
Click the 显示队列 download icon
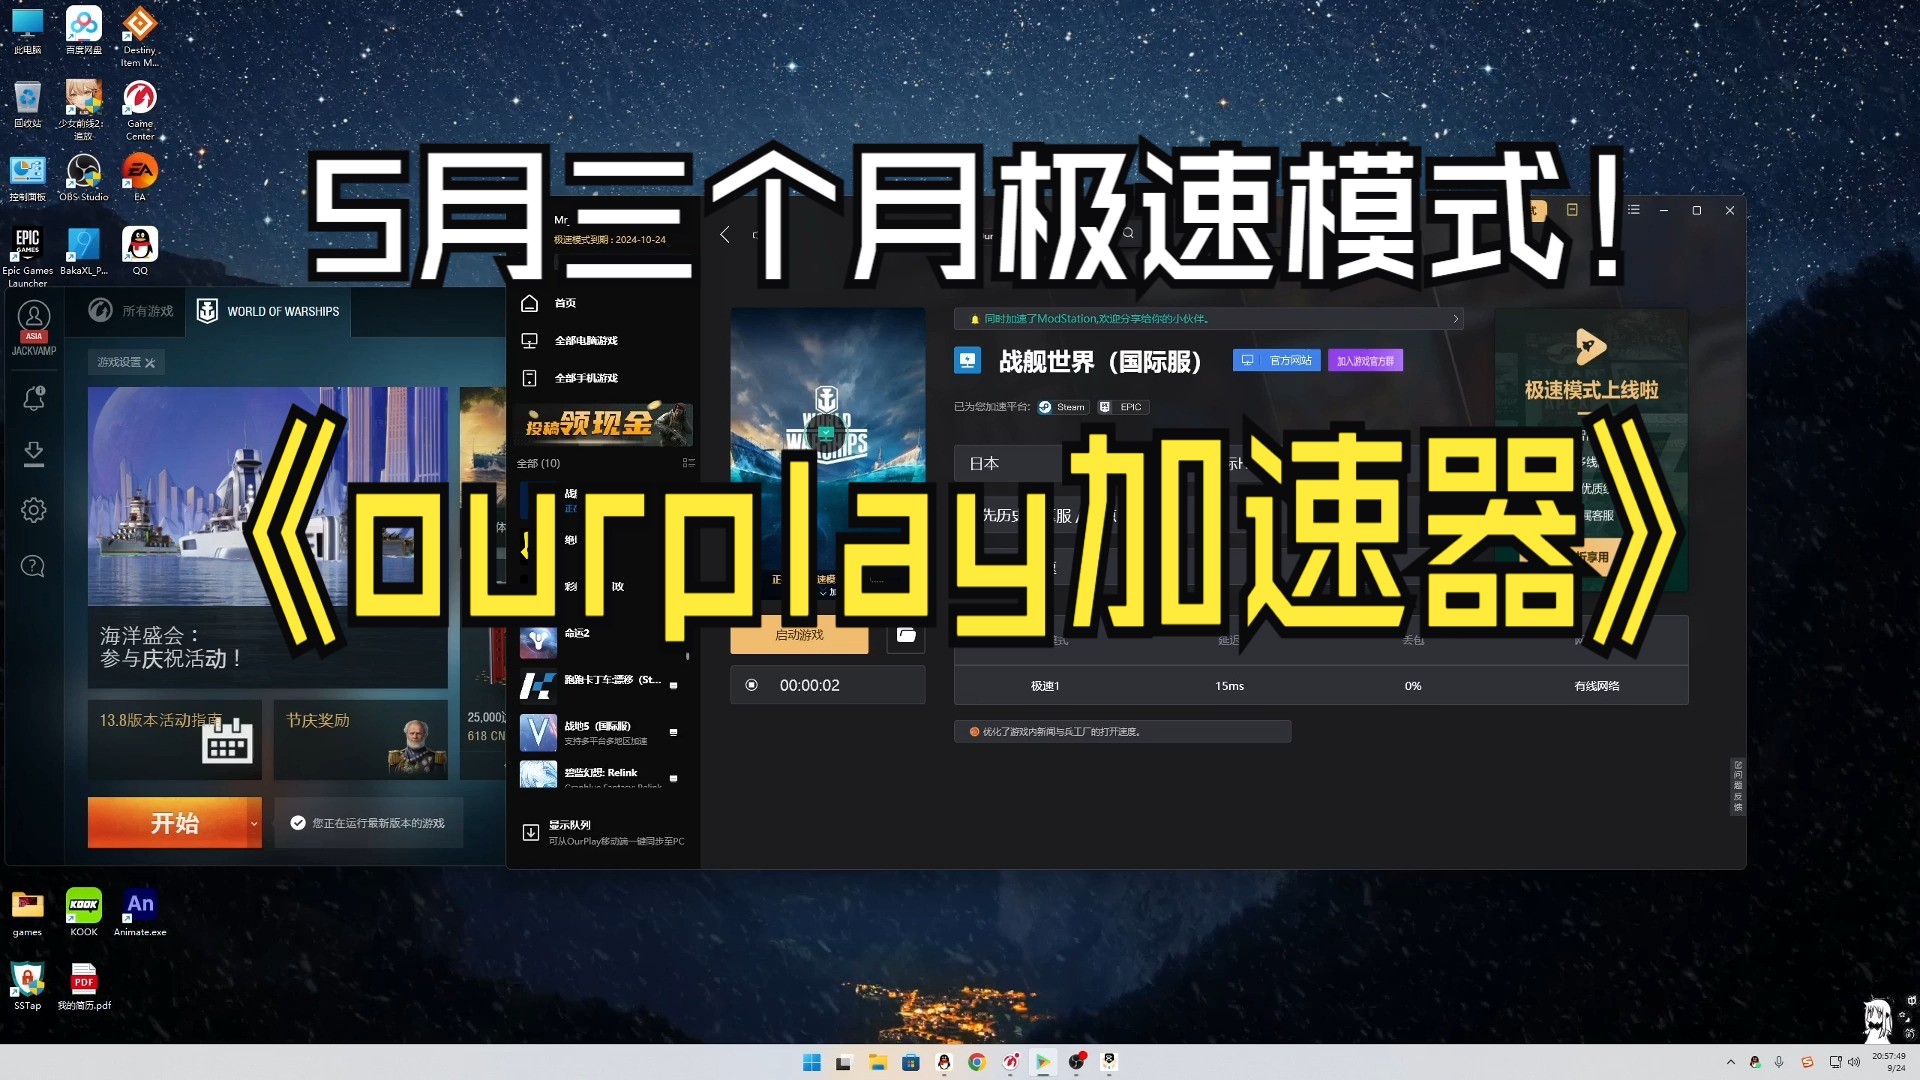(531, 832)
